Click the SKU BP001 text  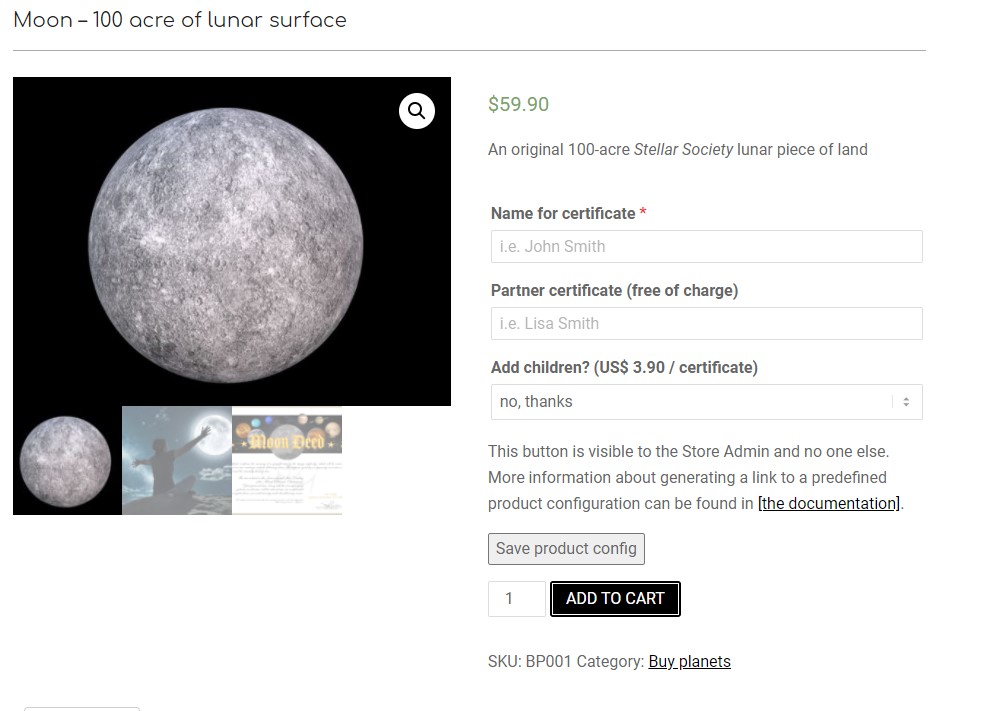point(530,662)
